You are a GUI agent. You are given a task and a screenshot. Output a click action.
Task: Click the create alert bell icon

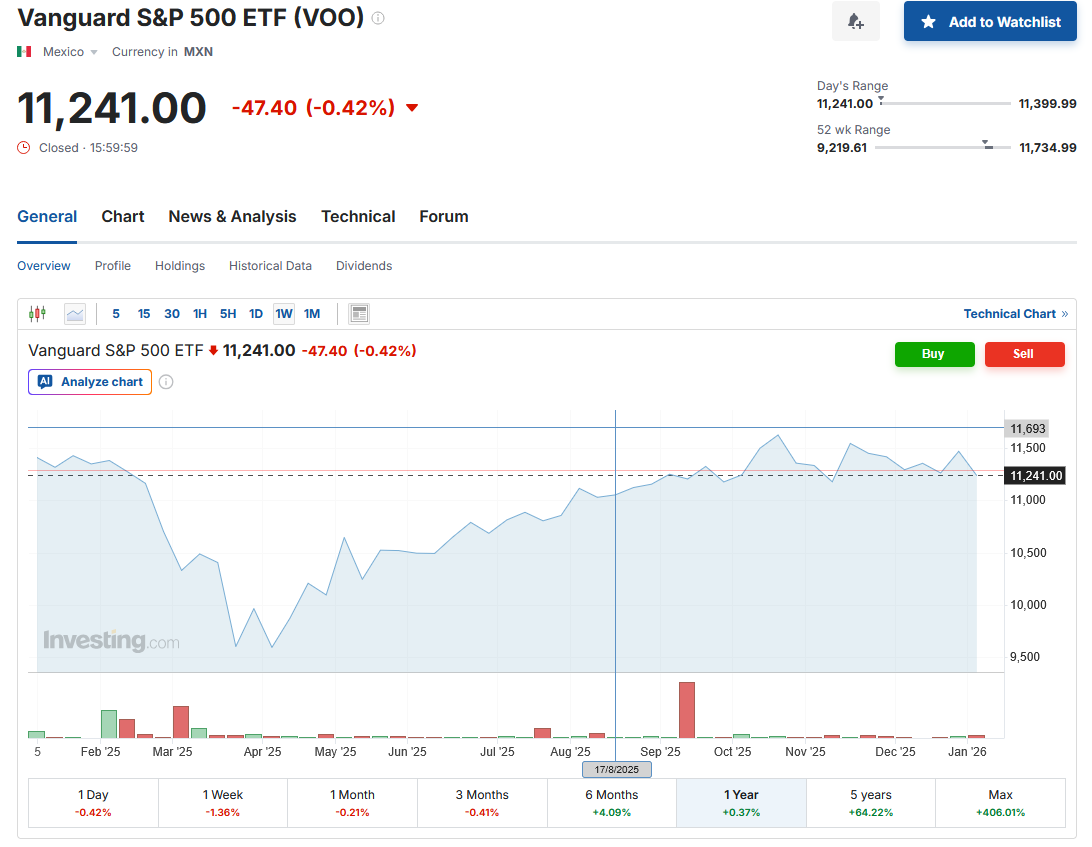point(856,22)
